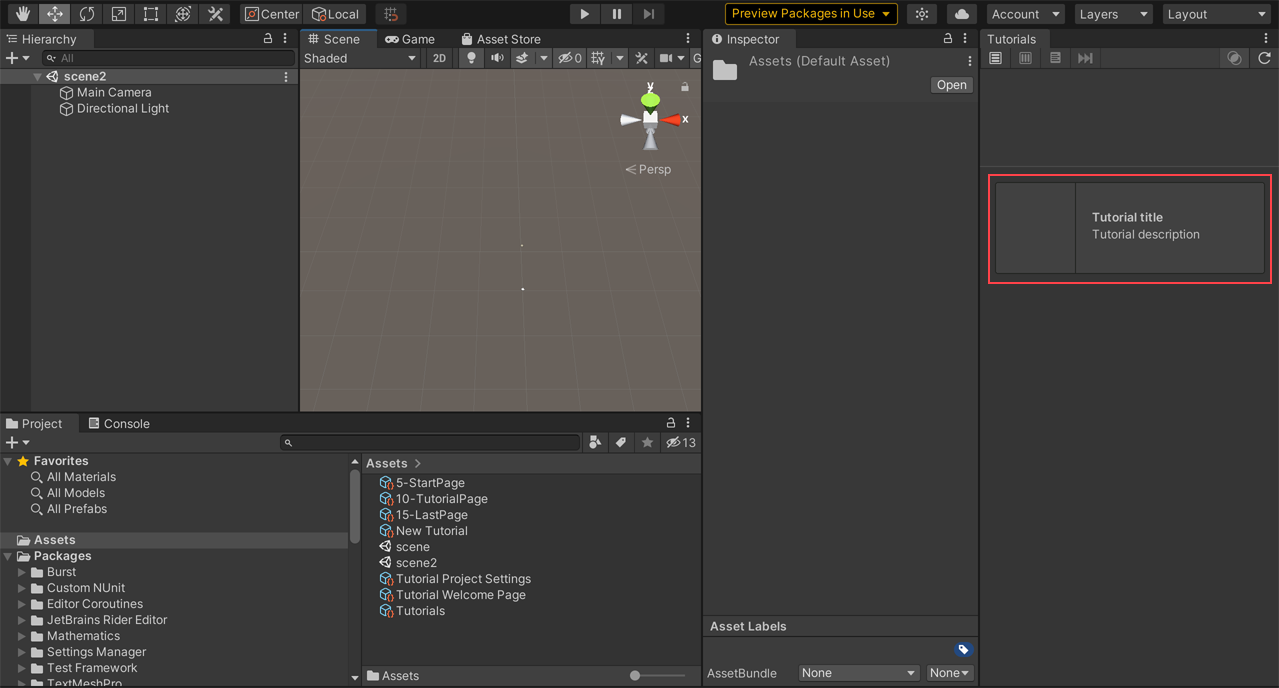This screenshot has height=688, width=1279.
Task: Switch to the Console tab
Action: (x=119, y=423)
